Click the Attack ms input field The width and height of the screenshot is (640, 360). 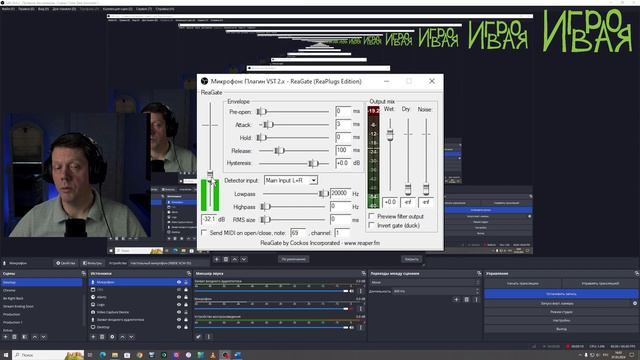tap(343, 124)
